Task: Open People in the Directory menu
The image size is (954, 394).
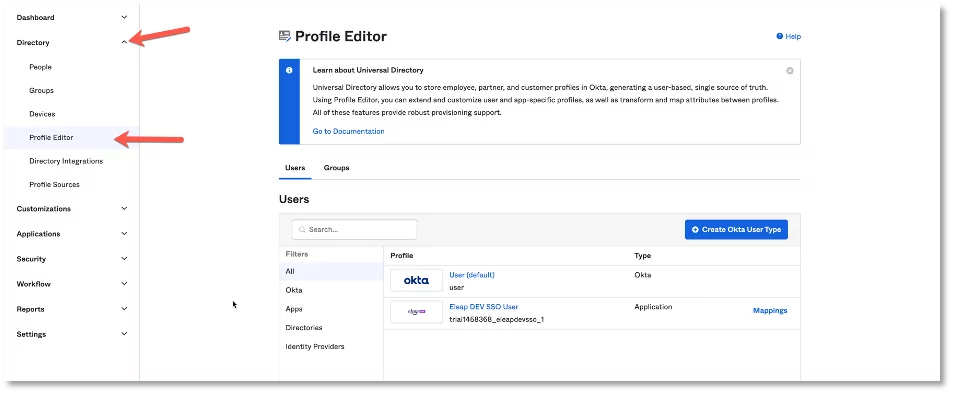Action: pos(40,67)
